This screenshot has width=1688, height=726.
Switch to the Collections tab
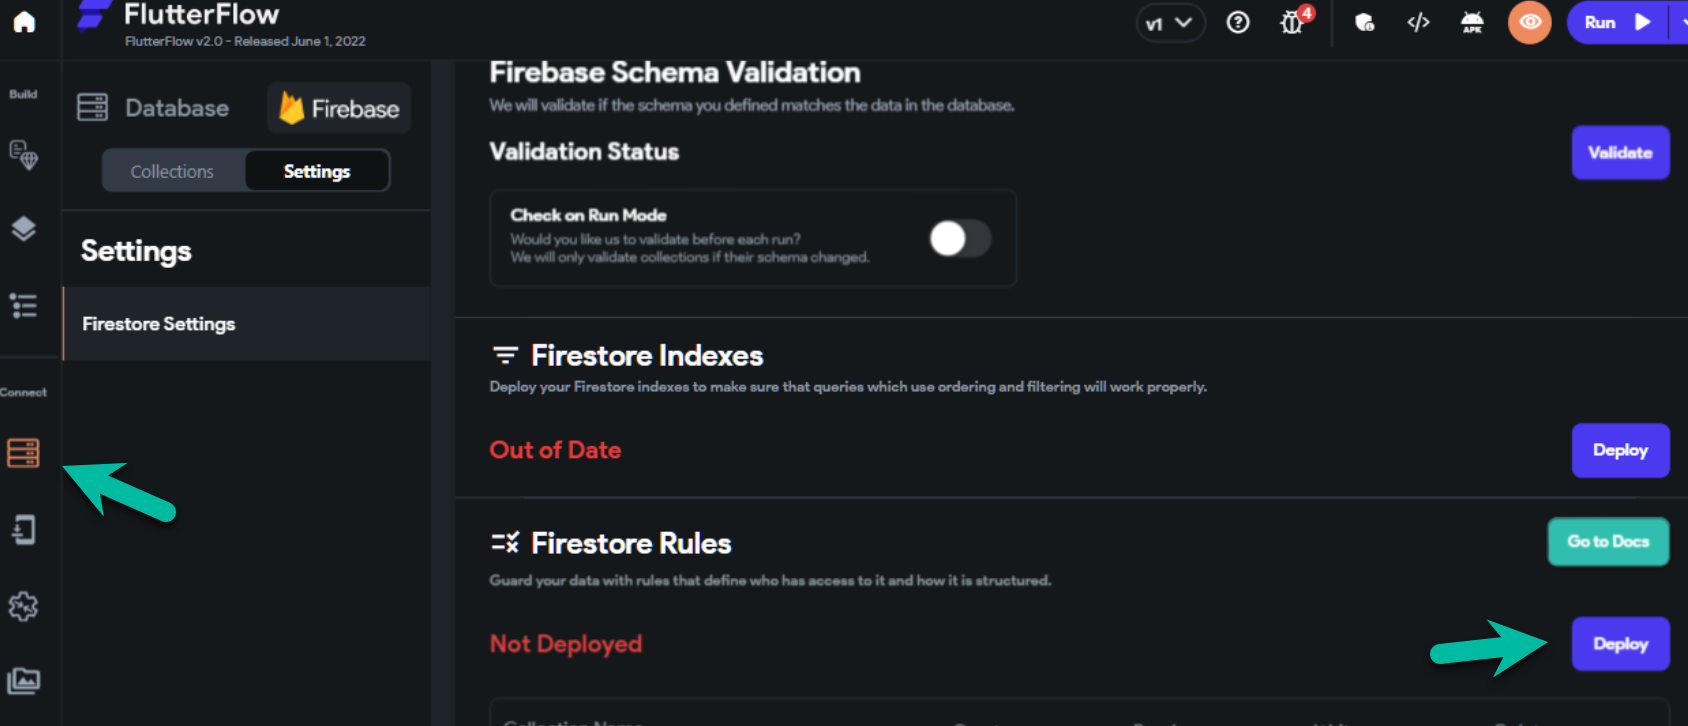coord(172,171)
